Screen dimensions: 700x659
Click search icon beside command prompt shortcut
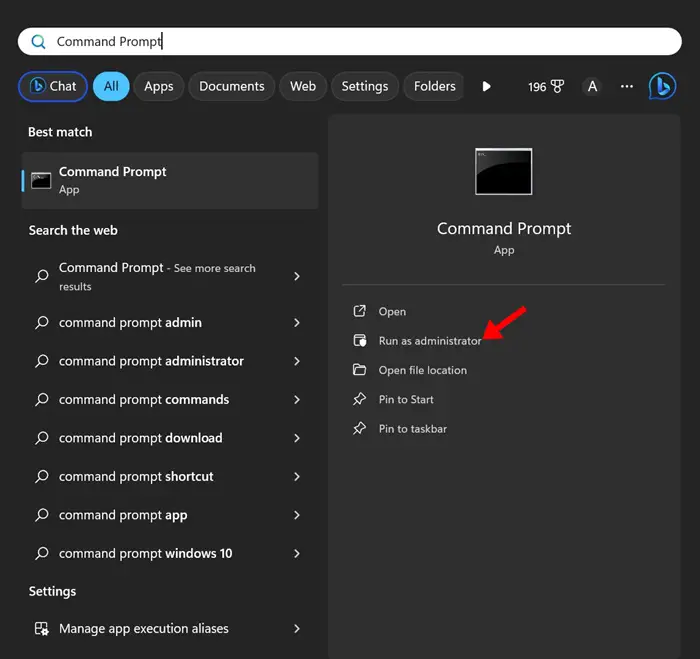click(42, 476)
